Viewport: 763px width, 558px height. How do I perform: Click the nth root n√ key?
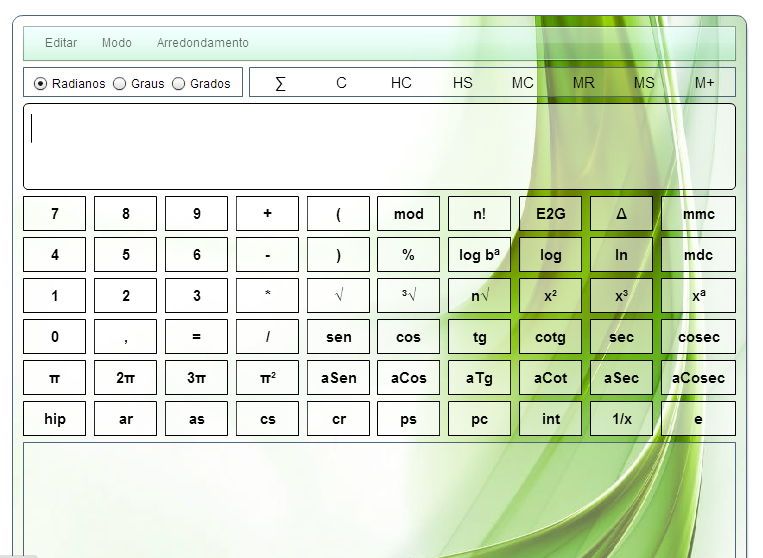[479, 295]
